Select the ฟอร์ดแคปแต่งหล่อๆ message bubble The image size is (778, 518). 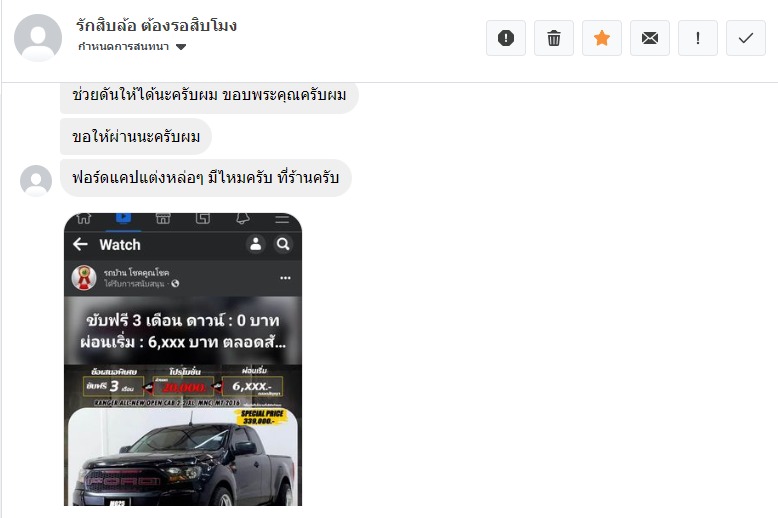point(205,178)
